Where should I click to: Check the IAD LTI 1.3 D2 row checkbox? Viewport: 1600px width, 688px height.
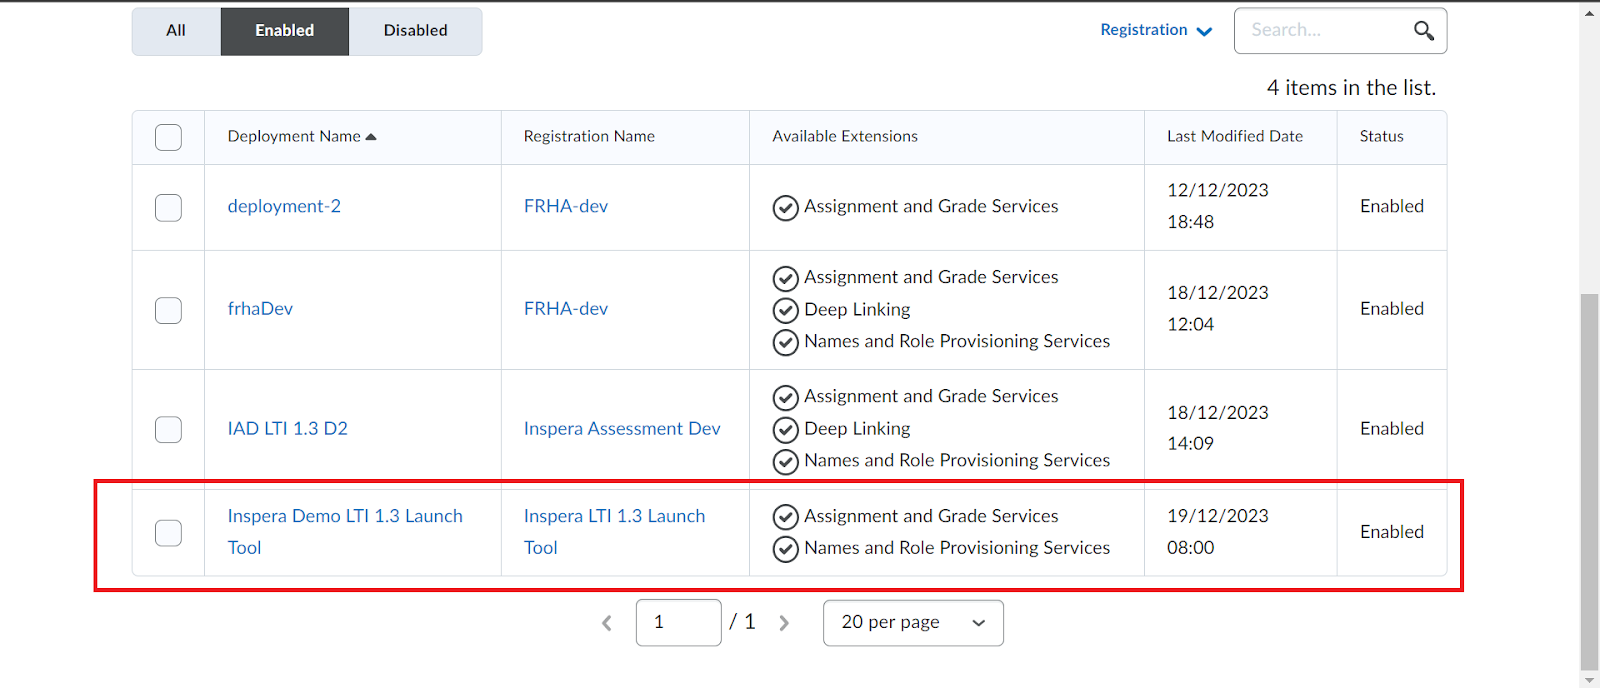(168, 429)
